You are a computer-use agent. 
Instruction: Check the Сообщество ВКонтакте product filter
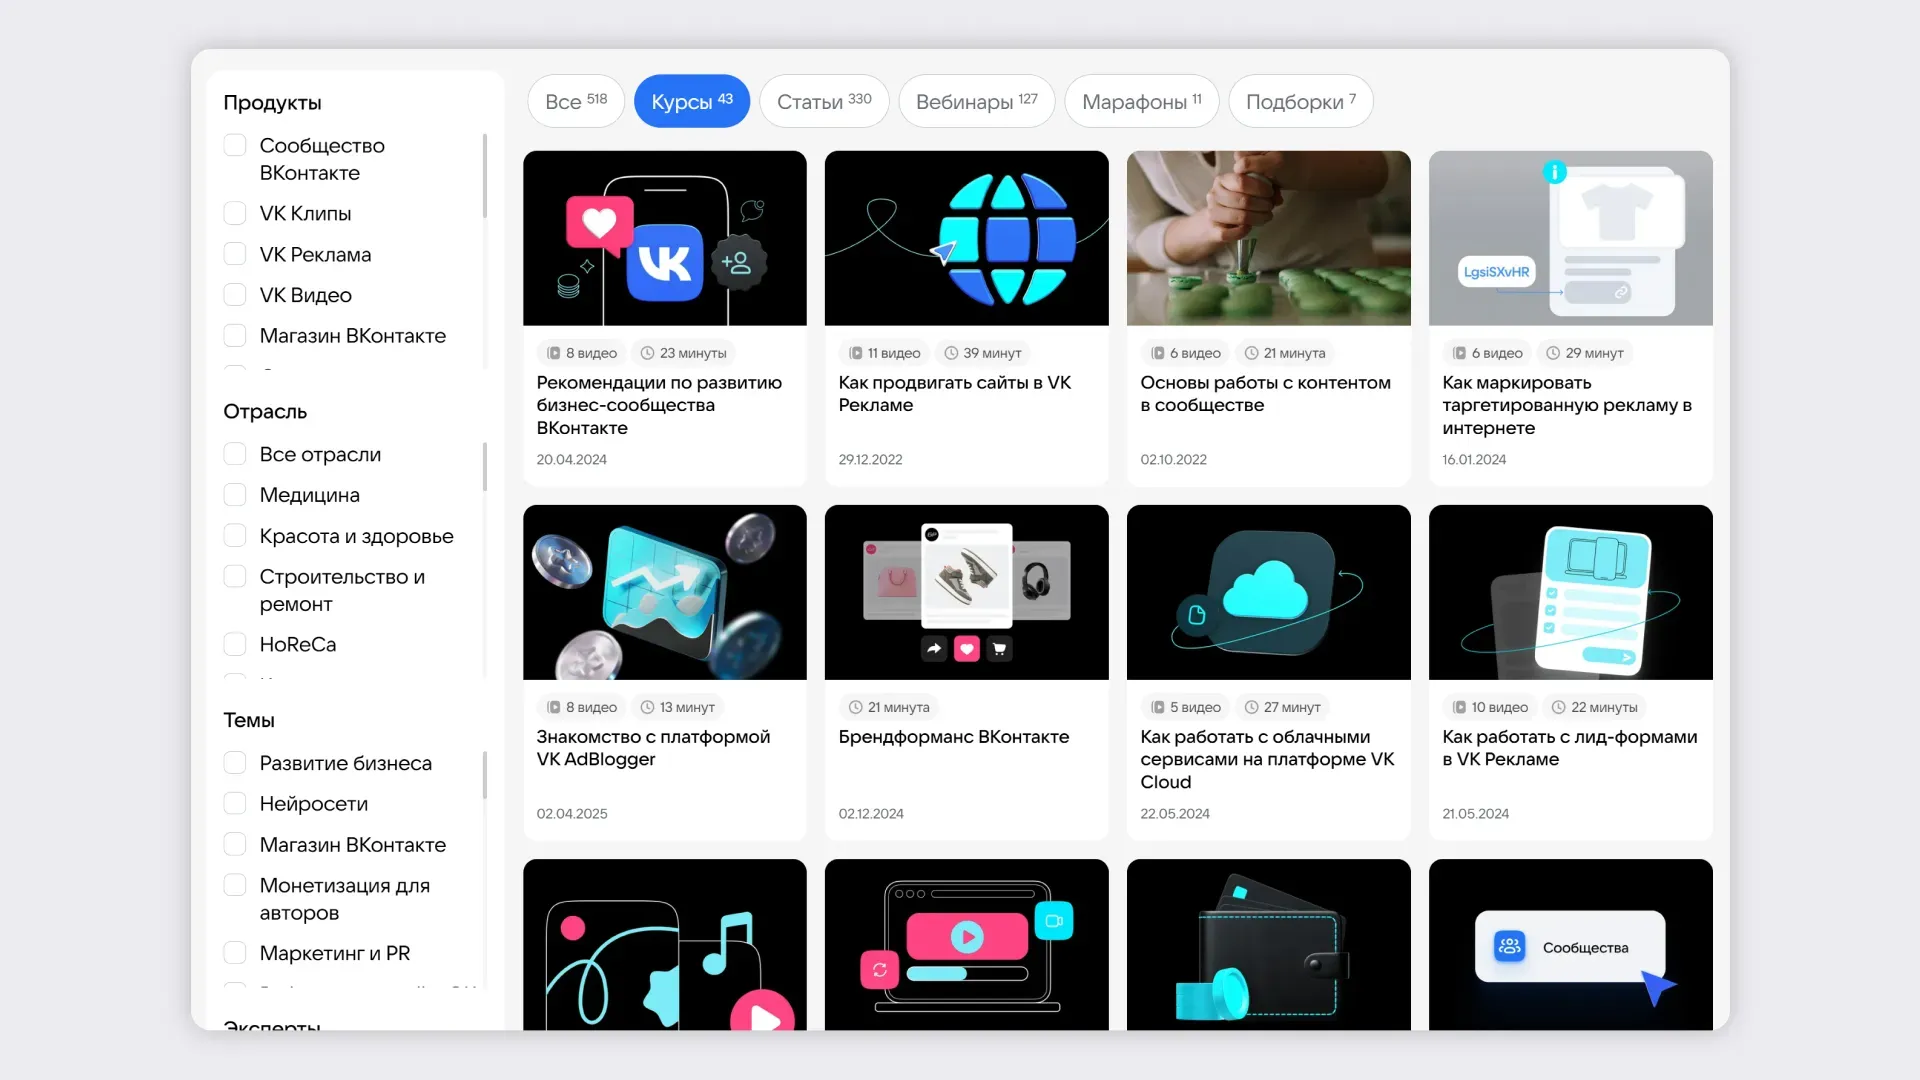click(x=235, y=146)
